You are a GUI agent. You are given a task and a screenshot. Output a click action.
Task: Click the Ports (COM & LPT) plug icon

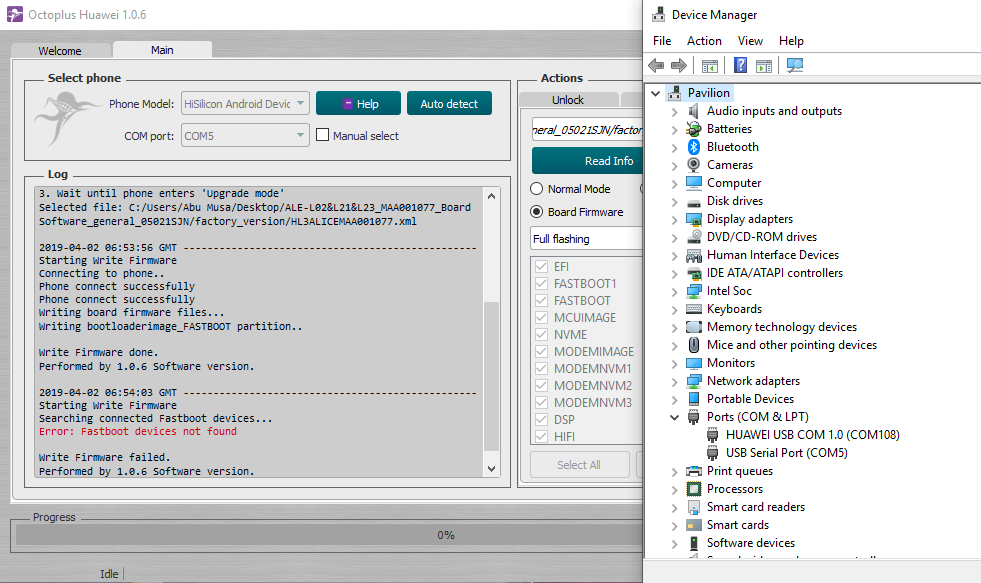(693, 417)
